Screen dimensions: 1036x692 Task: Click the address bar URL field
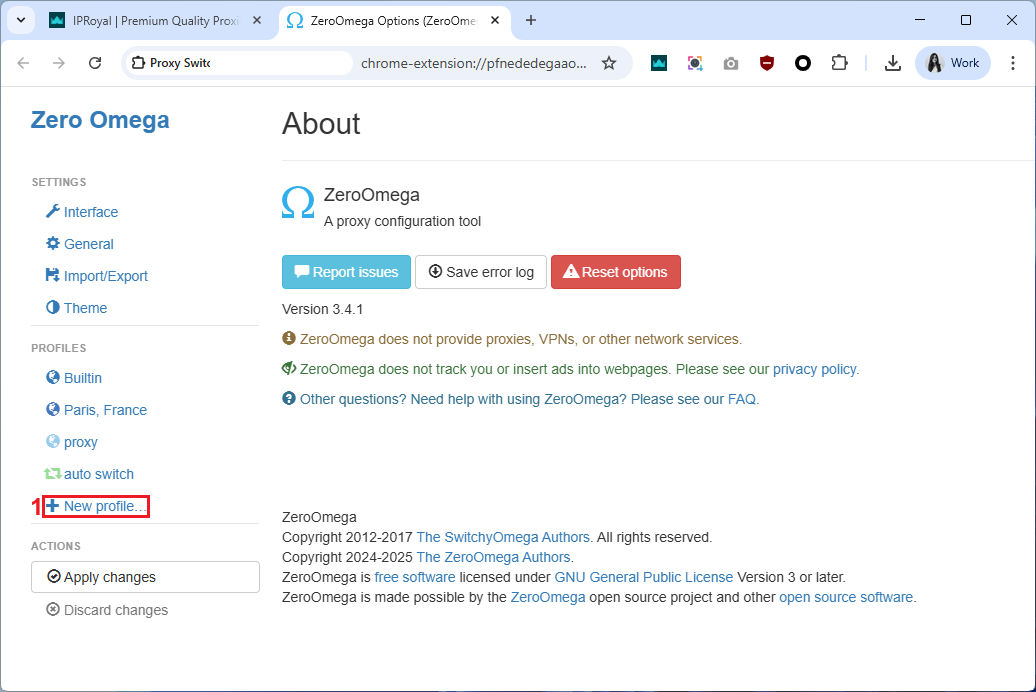[470, 63]
